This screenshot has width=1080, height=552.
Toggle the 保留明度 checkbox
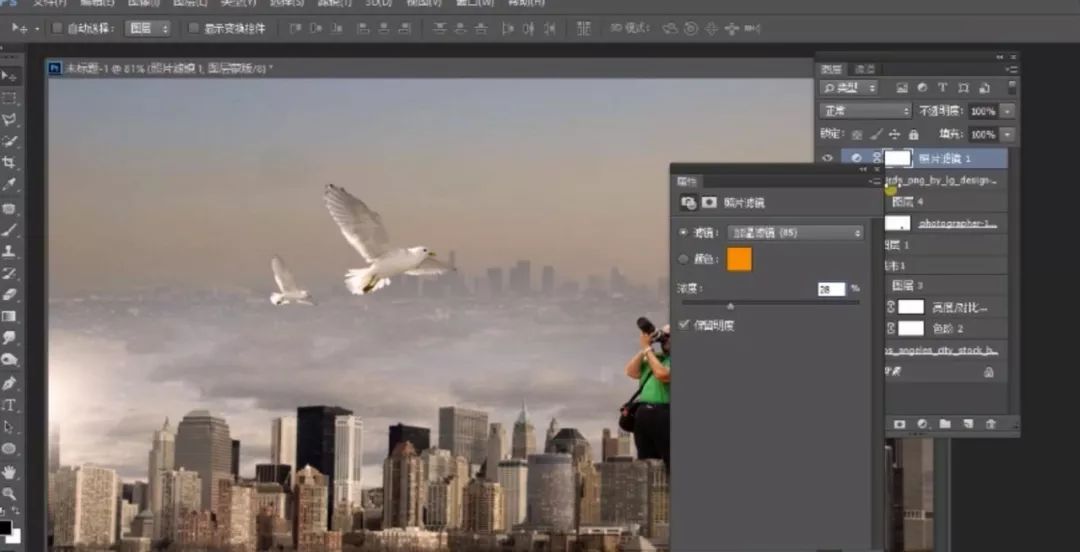coord(684,325)
